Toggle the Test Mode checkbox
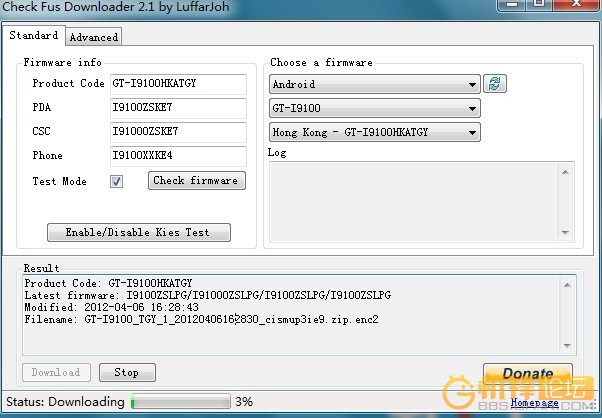Image resolution: width=602 pixels, height=418 pixels. 117,181
